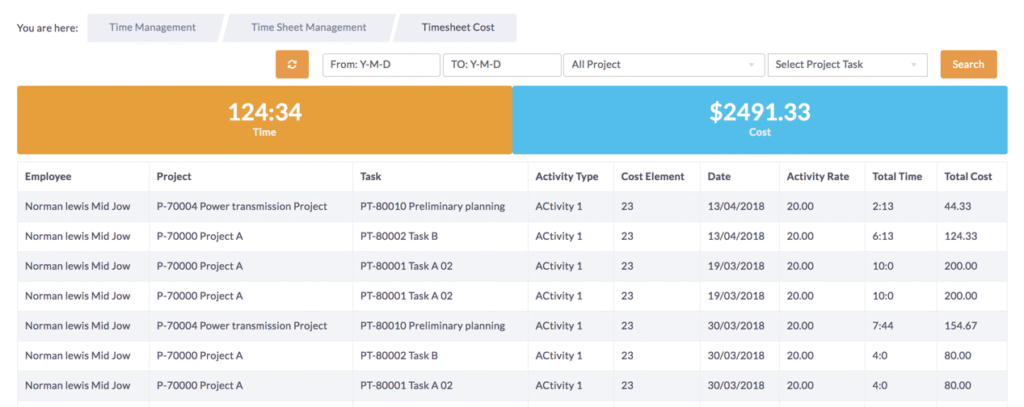The height and width of the screenshot is (407, 1024).
Task: Open the Time Management breadcrumb
Action: tap(152, 28)
